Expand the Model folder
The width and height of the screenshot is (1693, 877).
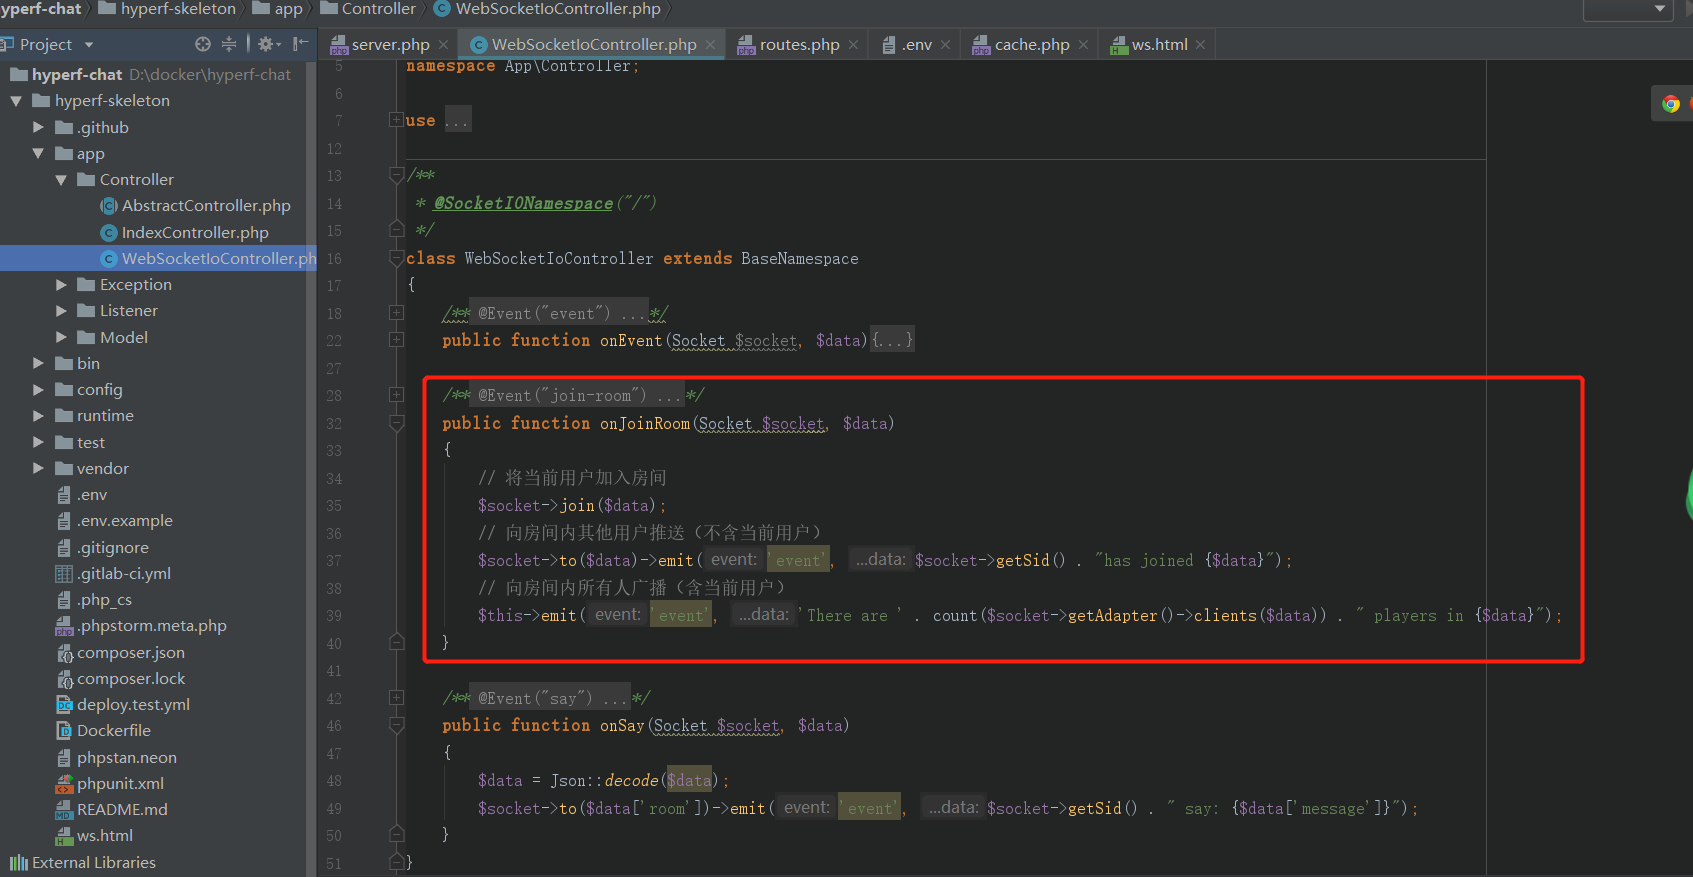click(61, 337)
